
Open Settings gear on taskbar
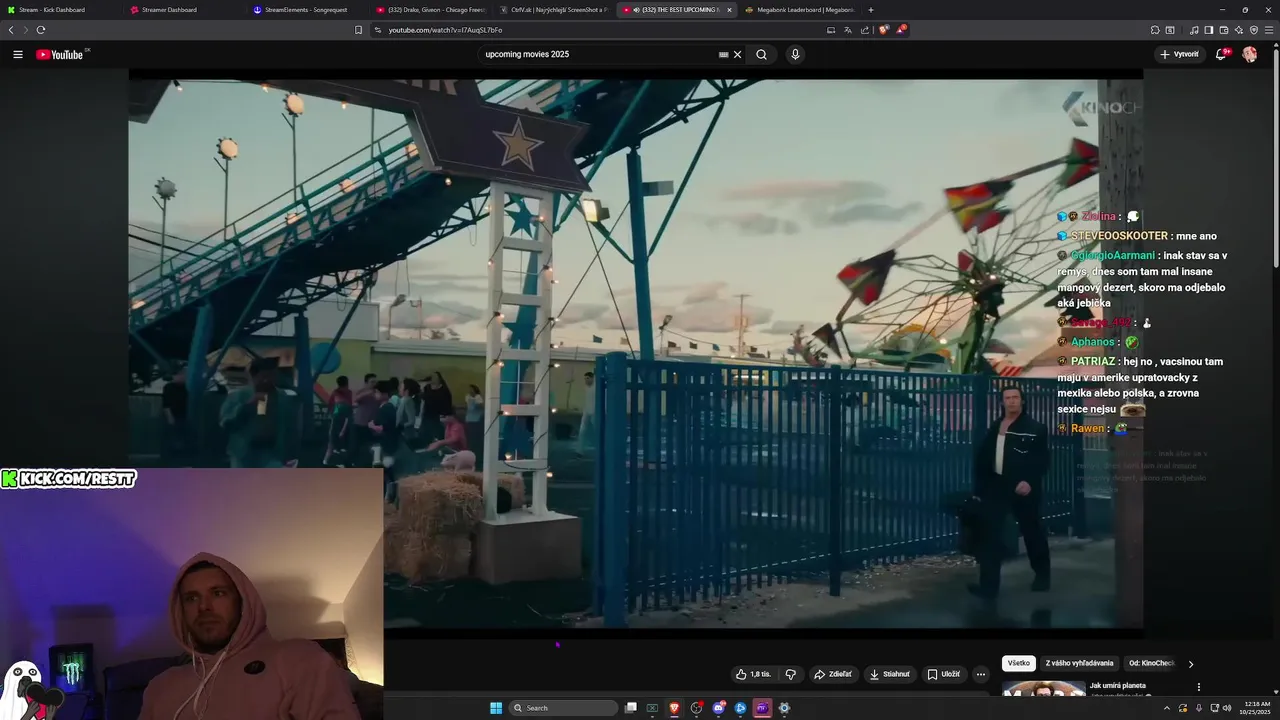coord(784,708)
